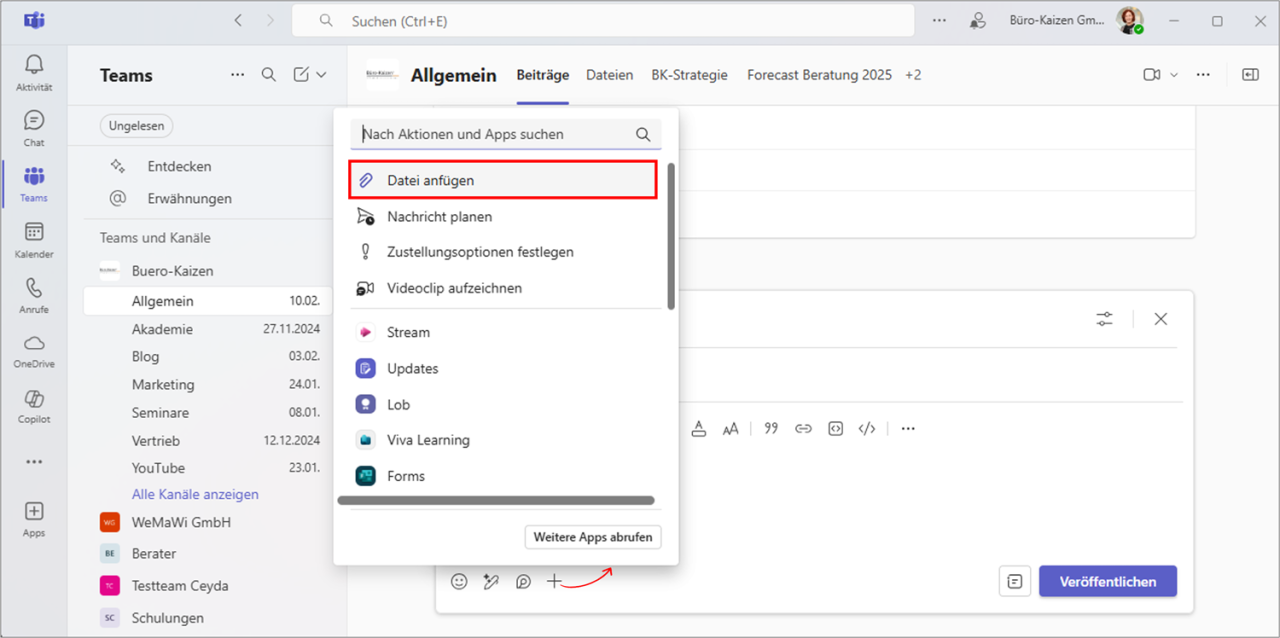Image resolution: width=1280 pixels, height=638 pixels.
Task: Insert an emoji using the smiley icon
Action: (459, 581)
